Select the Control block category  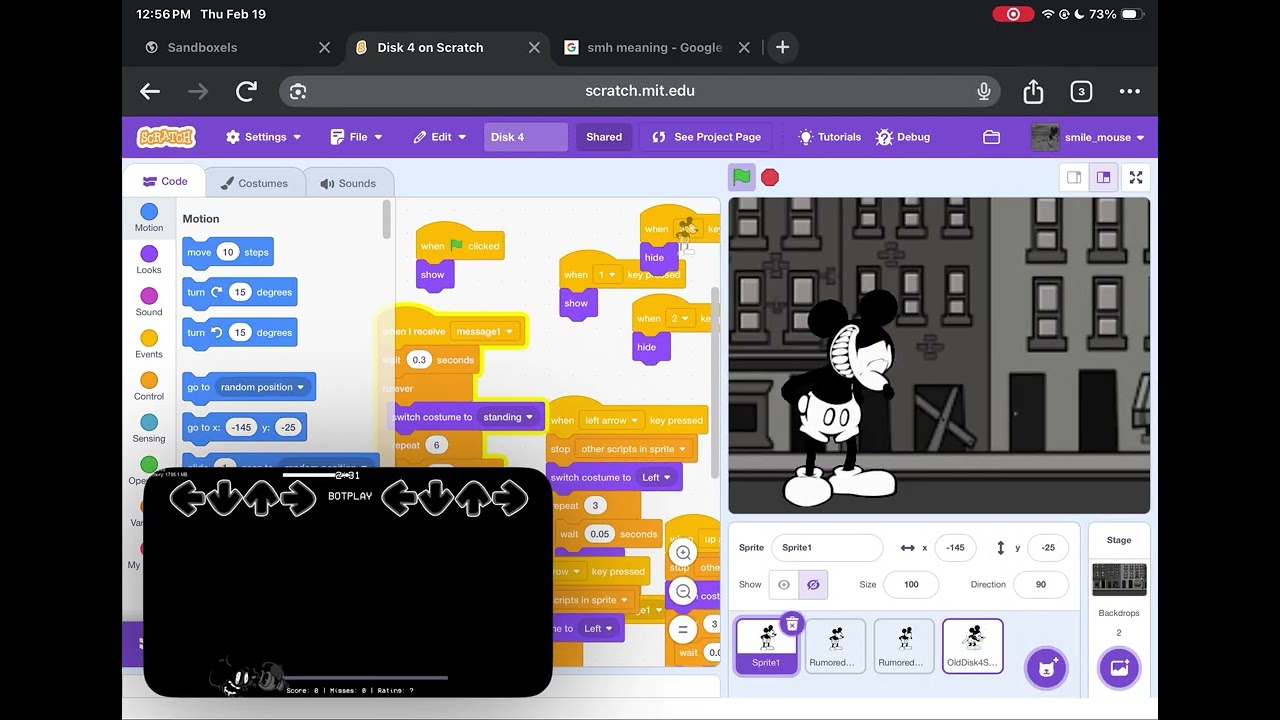pyautogui.click(x=149, y=386)
